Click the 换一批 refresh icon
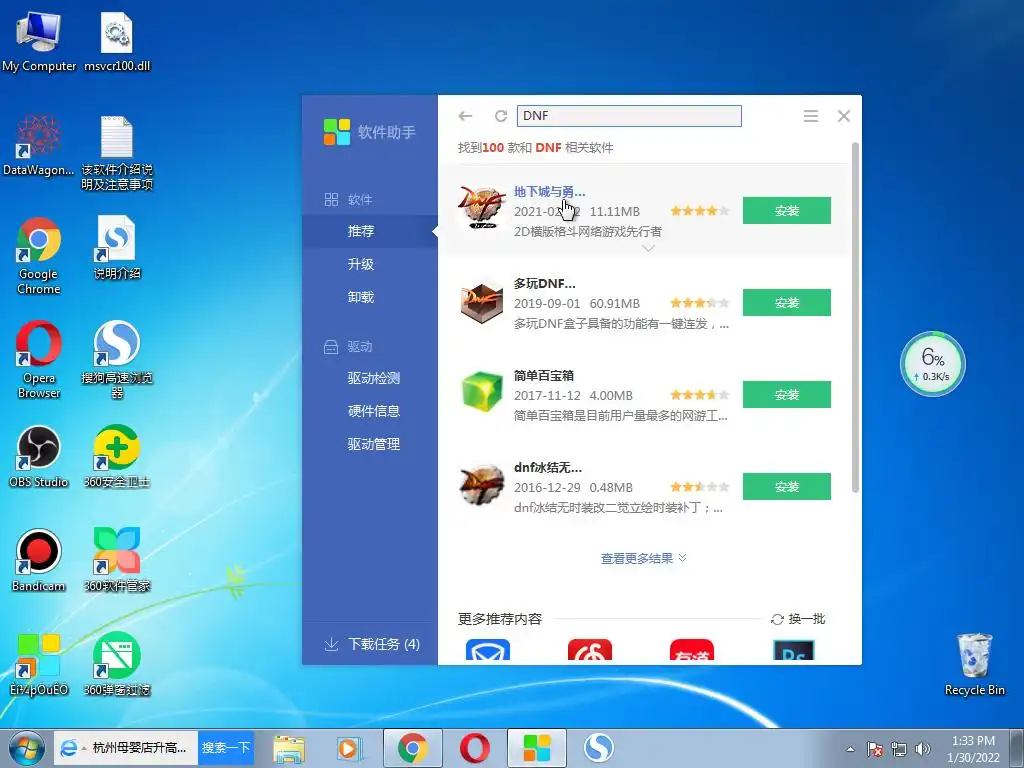Screen dimensions: 1024x768 click(777, 619)
